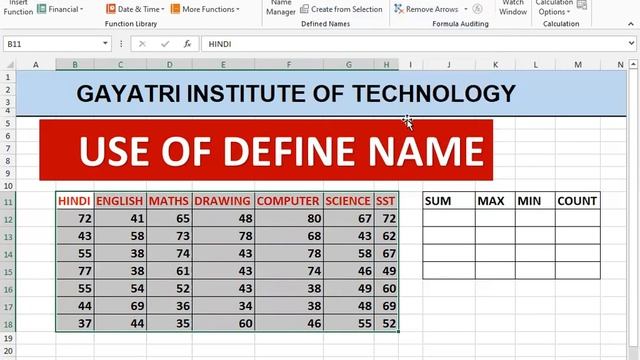Click the fx Insert Function icon
The width and height of the screenshot is (640, 360).
pos(187,44)
